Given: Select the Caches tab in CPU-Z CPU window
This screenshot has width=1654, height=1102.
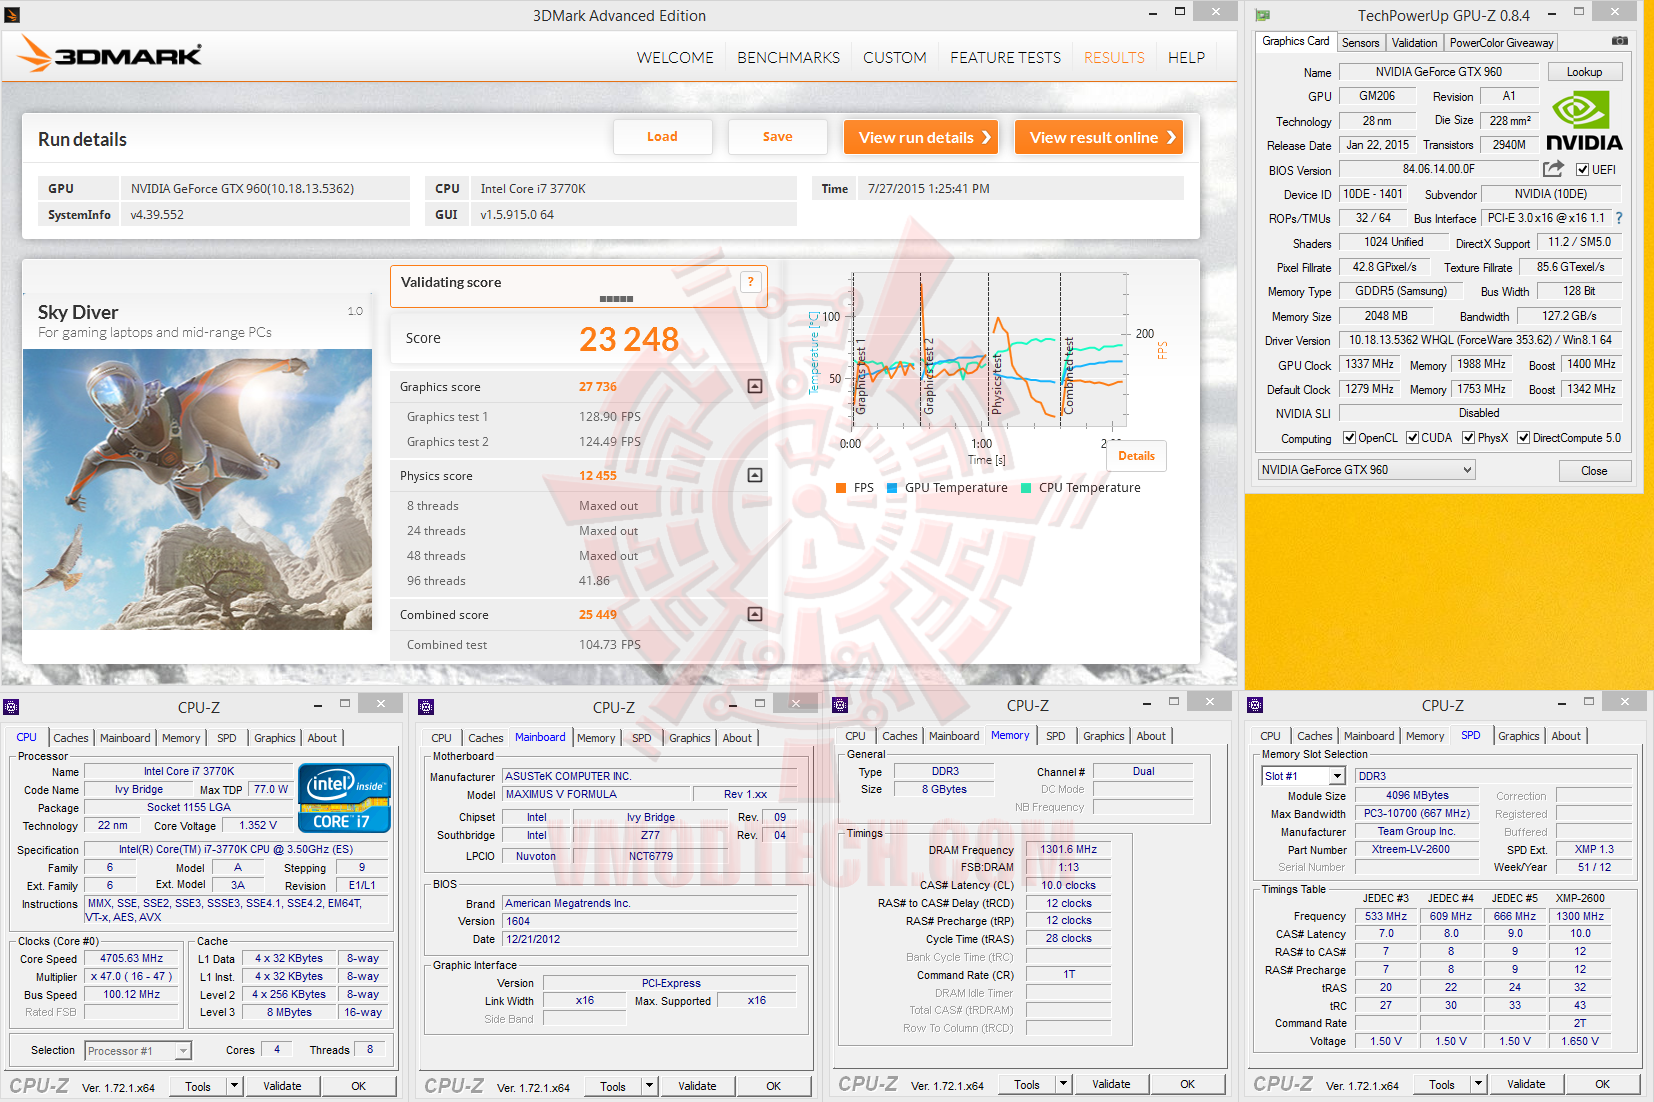Looking at the screenshot, I should (71, 738).
